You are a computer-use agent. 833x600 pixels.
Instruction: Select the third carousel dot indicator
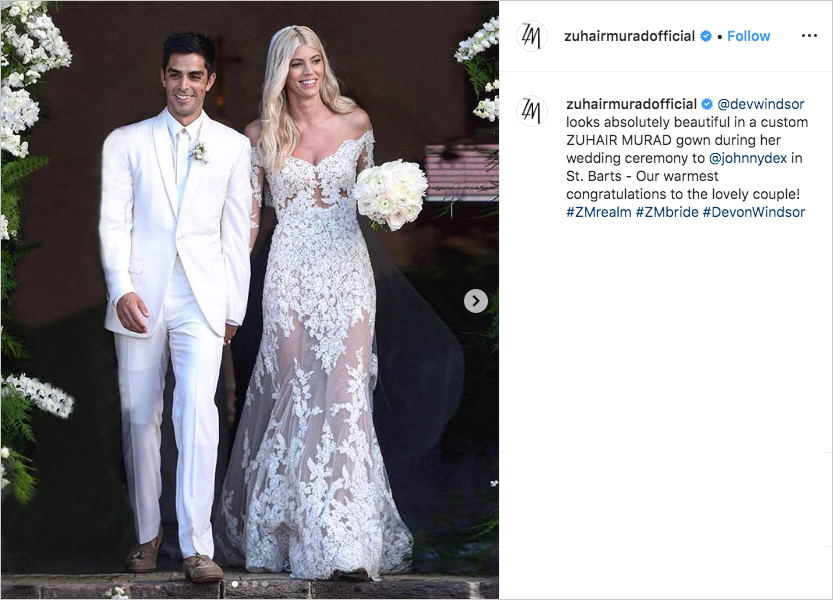(255, 584)
